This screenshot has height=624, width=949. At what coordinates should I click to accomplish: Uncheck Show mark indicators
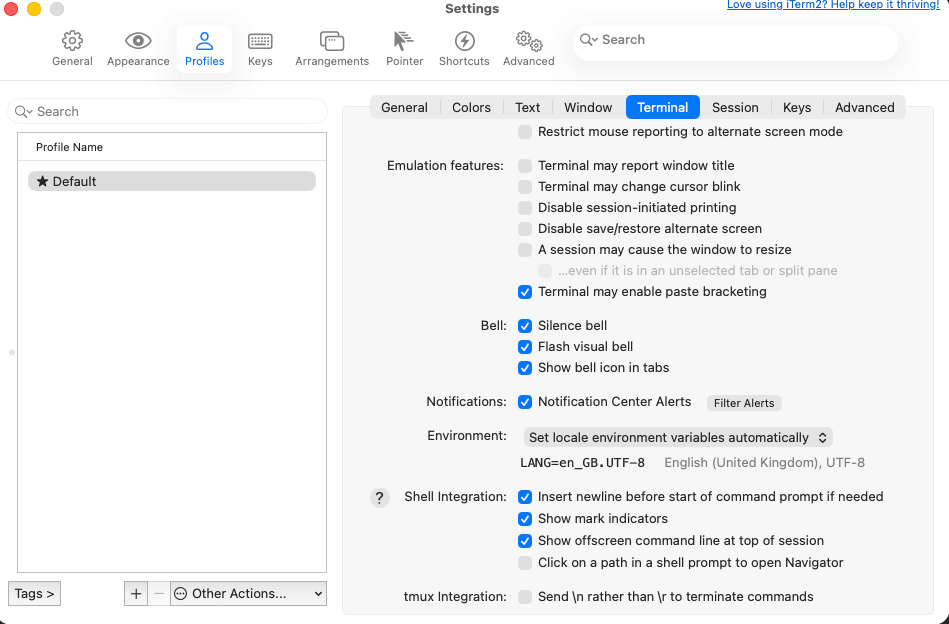[525, 519]
